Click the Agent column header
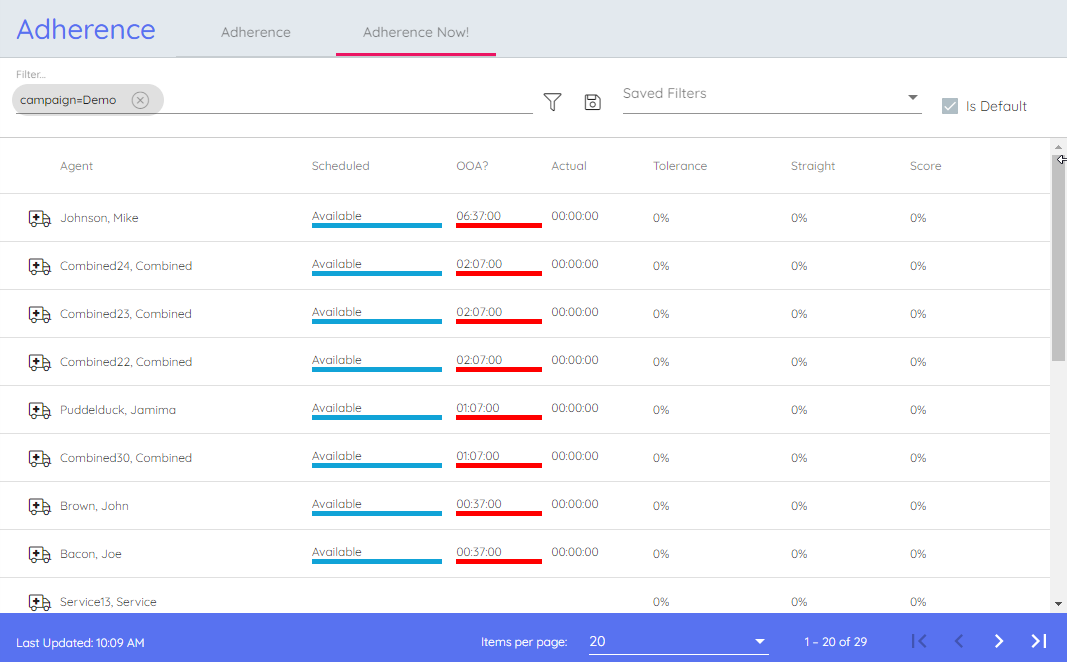 click(77, 166)
